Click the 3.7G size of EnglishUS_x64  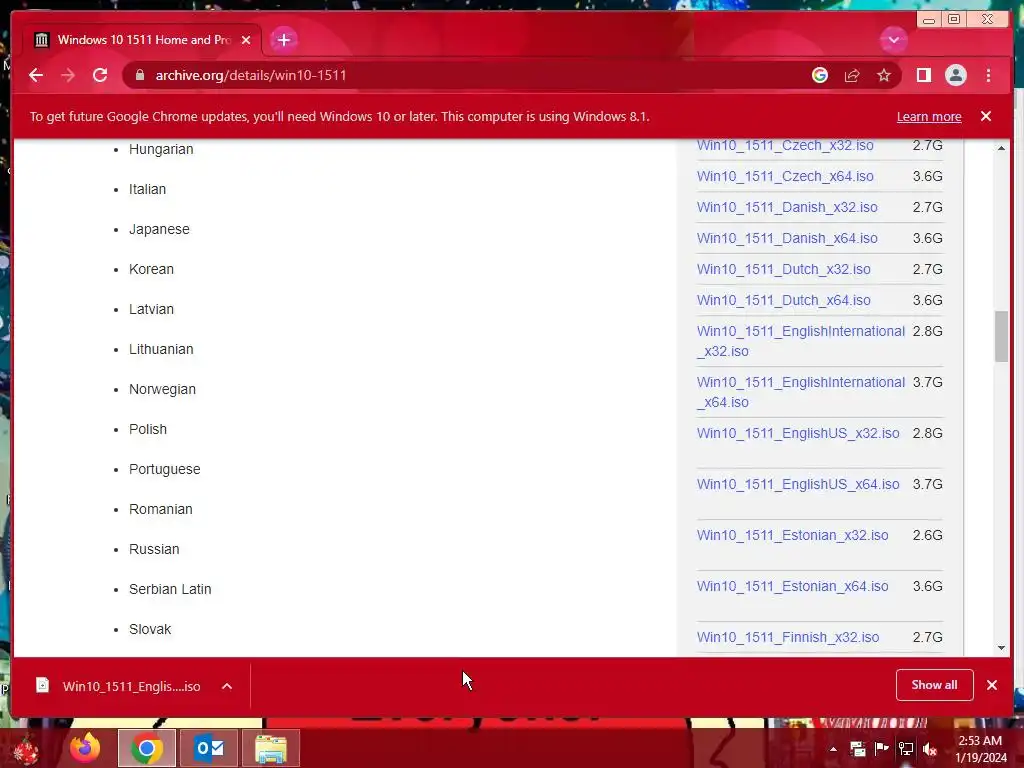(x=927, y=484)
